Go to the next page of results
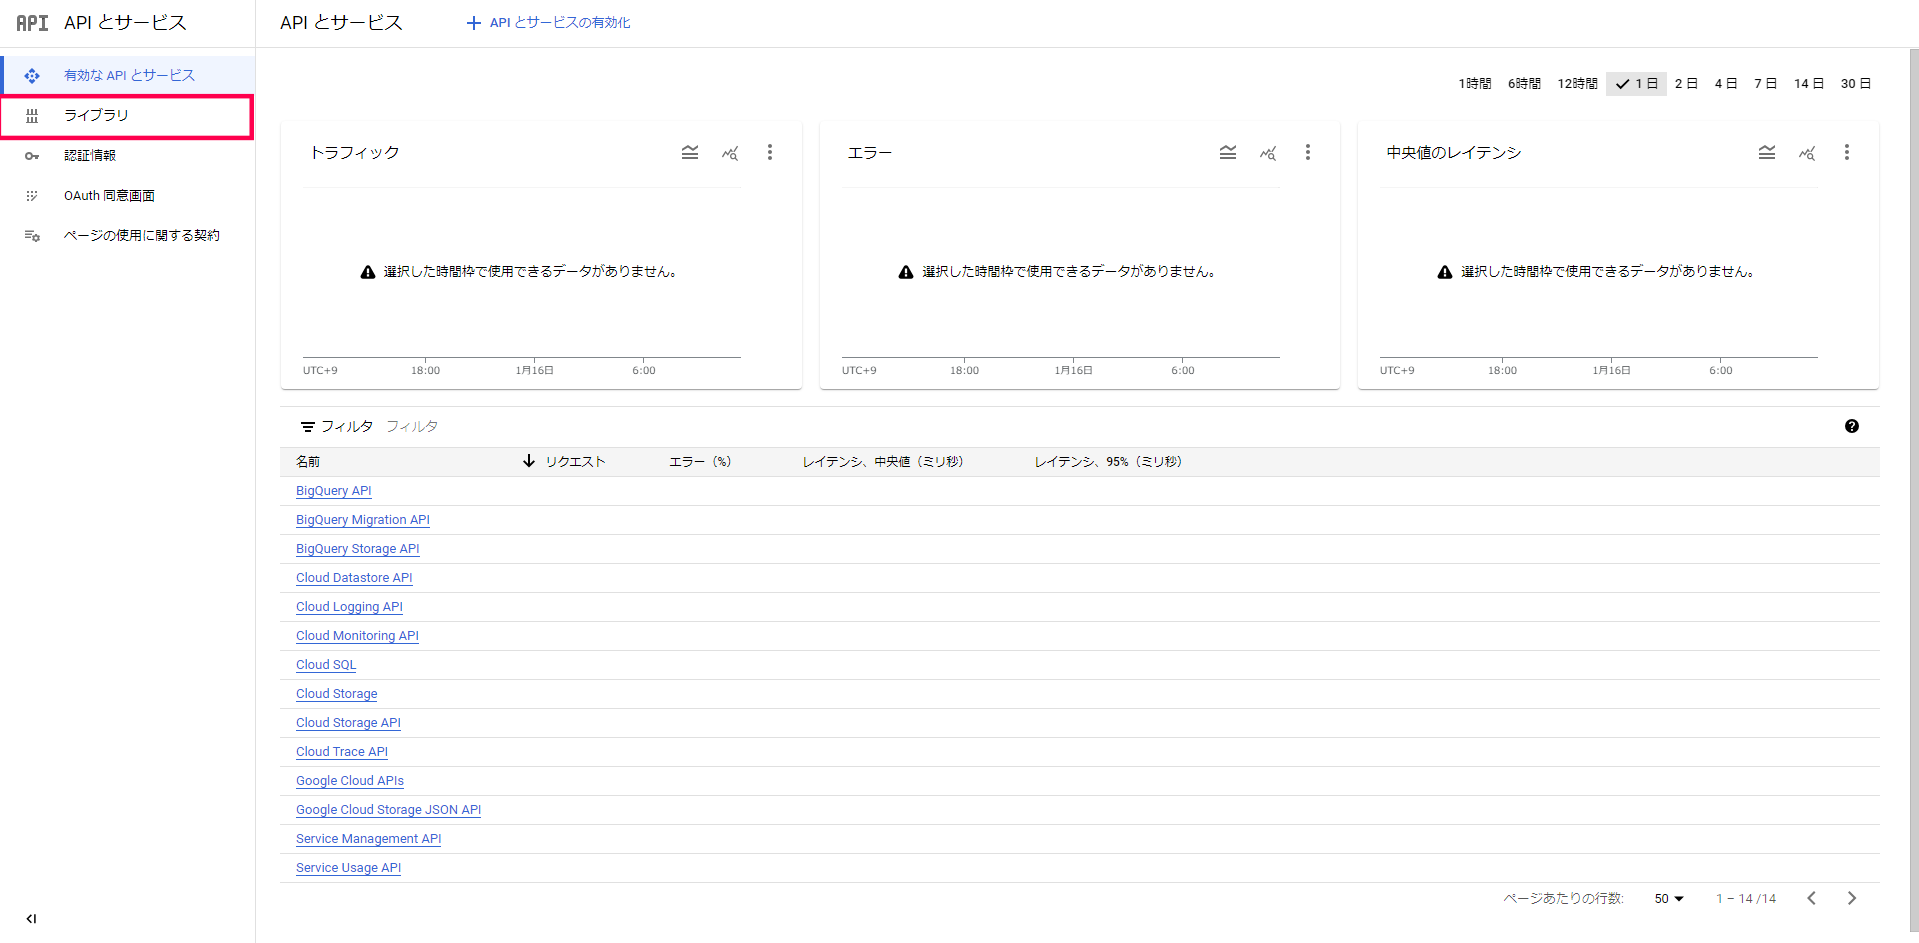Screen dimensions: 1919x943 1851,898
